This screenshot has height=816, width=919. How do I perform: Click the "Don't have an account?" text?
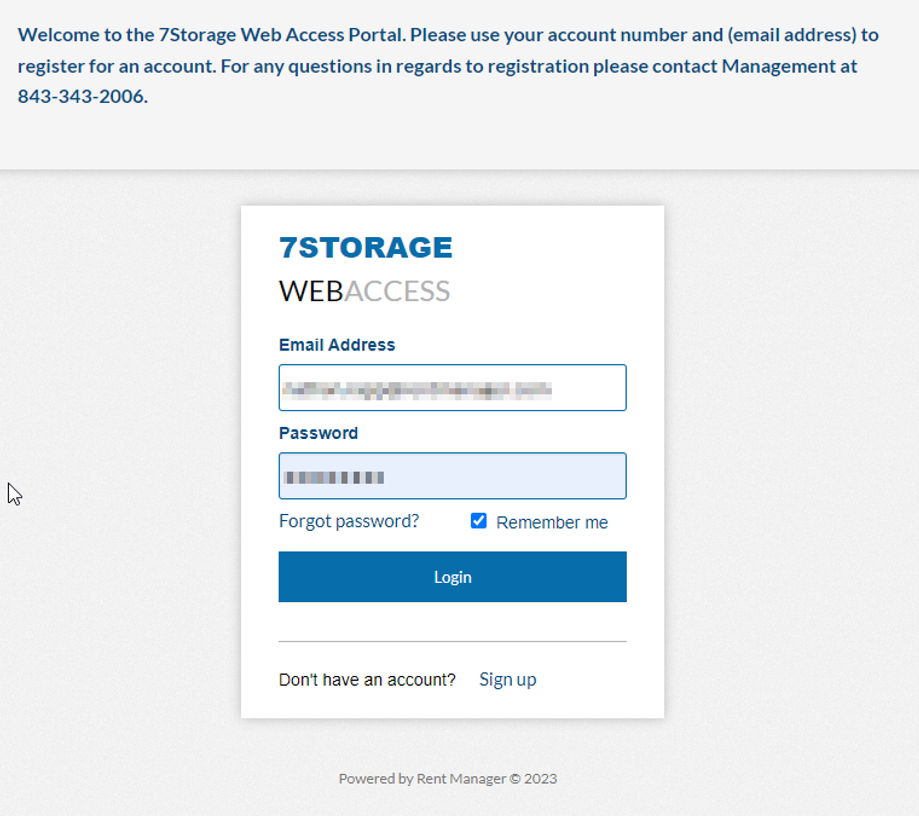point(367,680)
